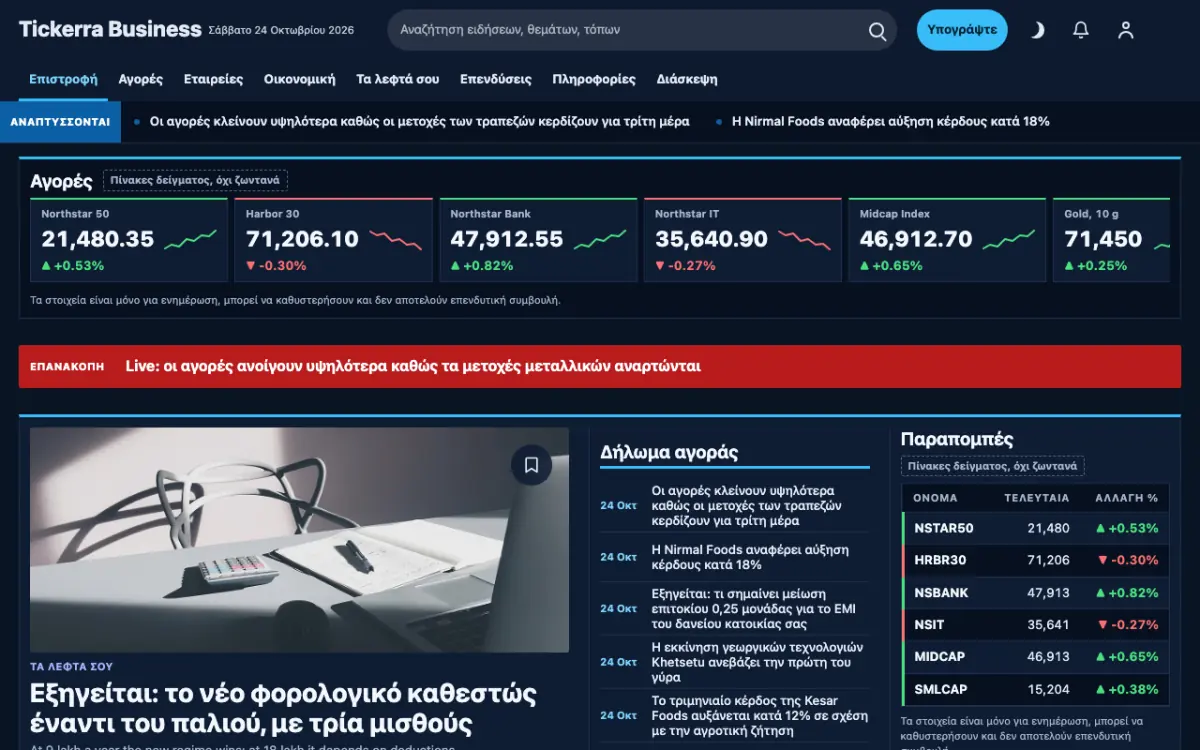Select the HRBR30 table row
Image resolution: width=1200 pixels, height=750 pixels.
1035,560
